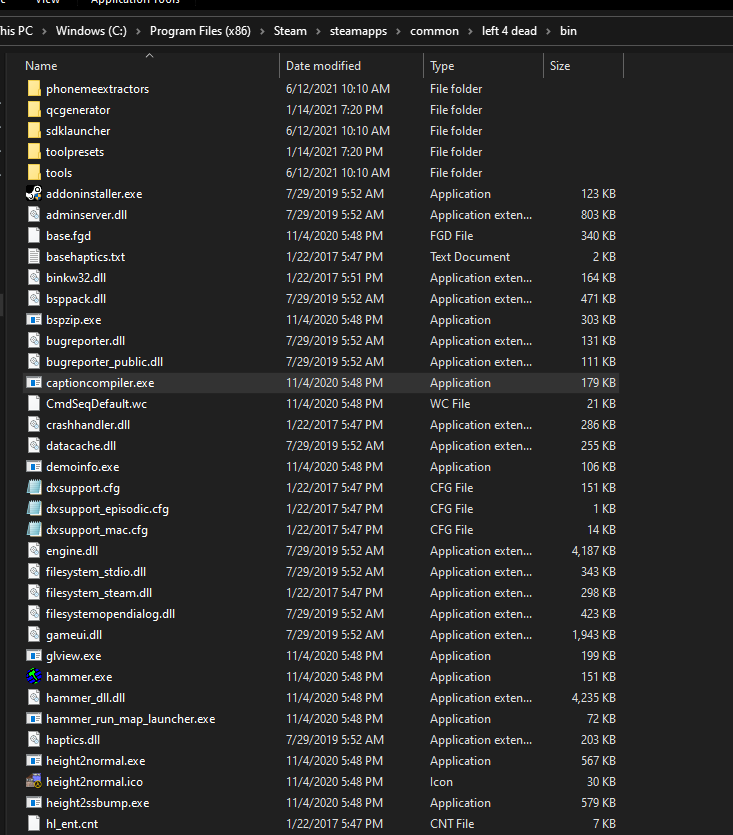This screenshot has width=733, height=835.
Task: Select filesystem_steam.dll file name
Action: (99, 593)
